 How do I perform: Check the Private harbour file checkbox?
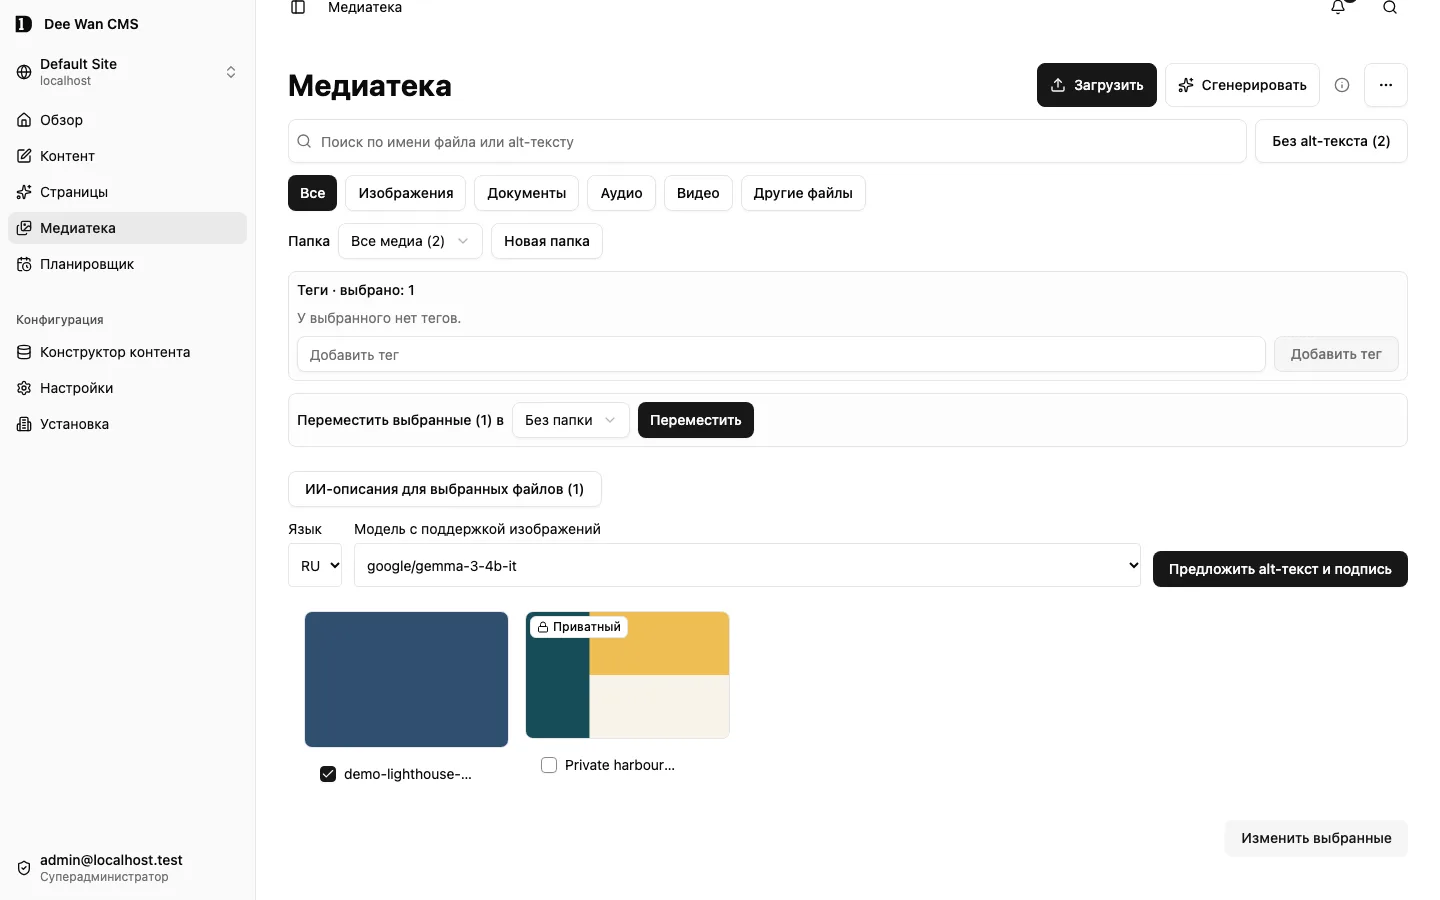549,765
